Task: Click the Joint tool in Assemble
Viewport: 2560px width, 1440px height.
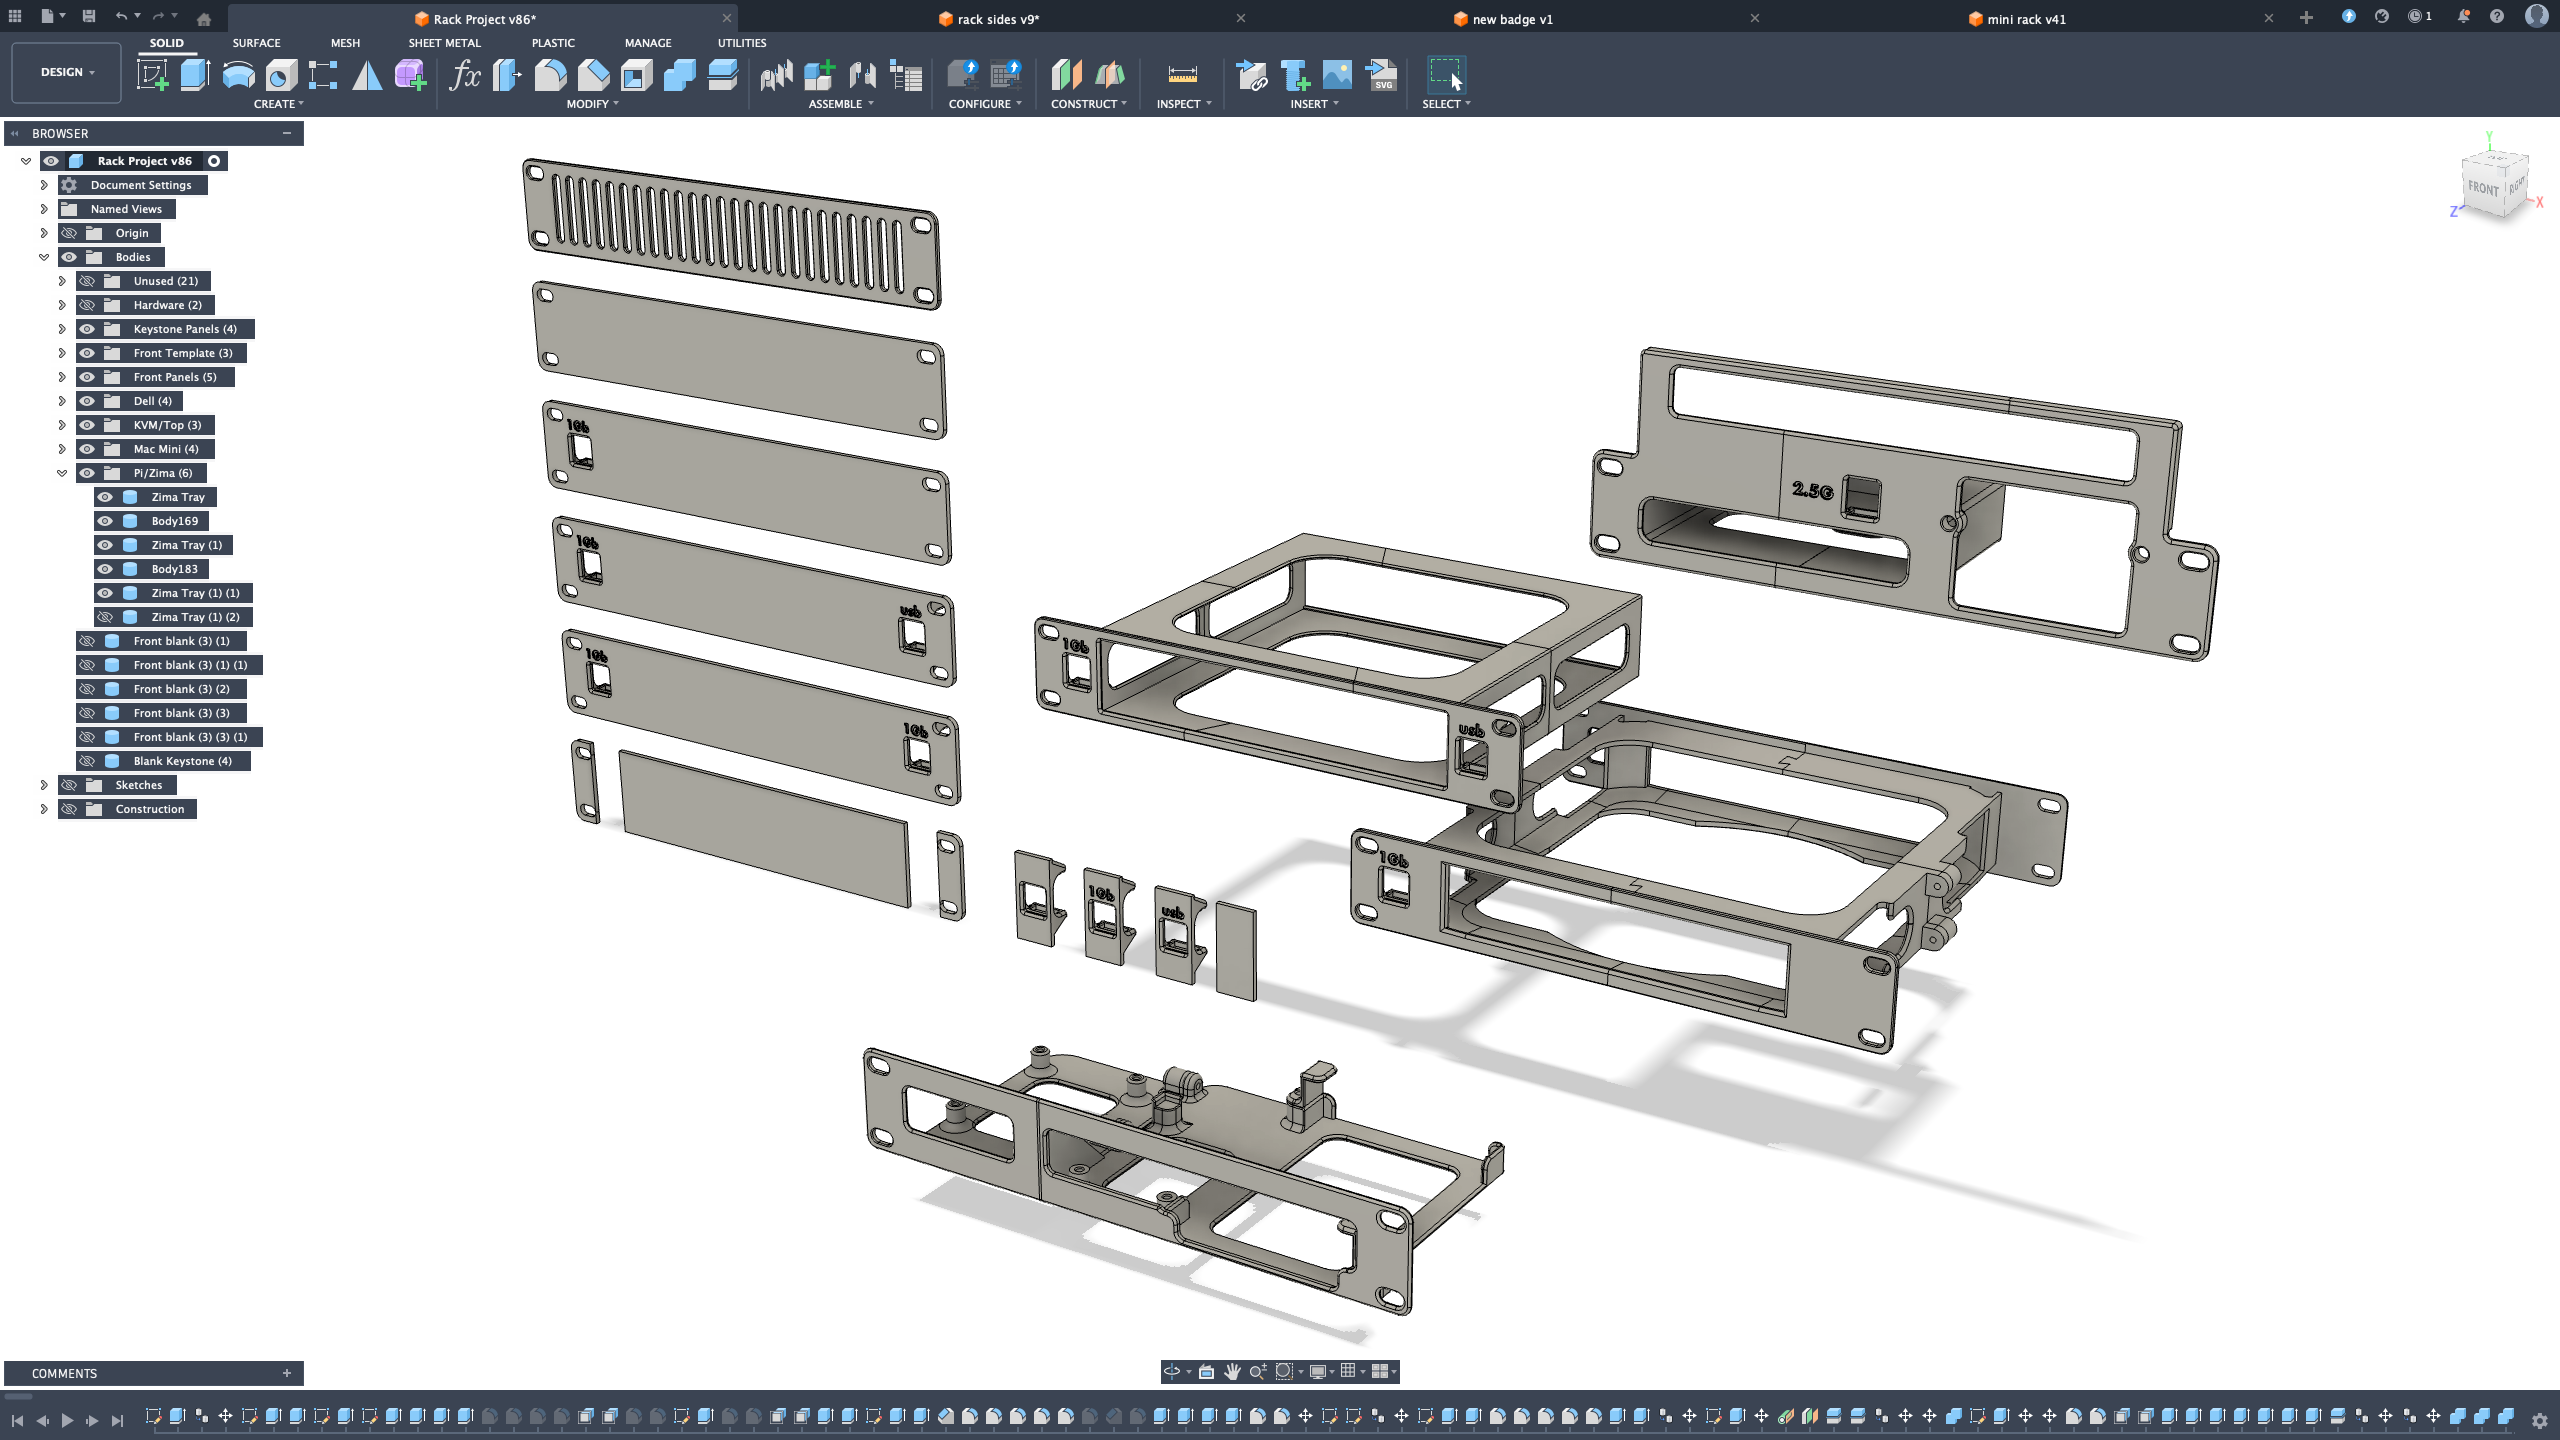Action: tap(862, 75)
